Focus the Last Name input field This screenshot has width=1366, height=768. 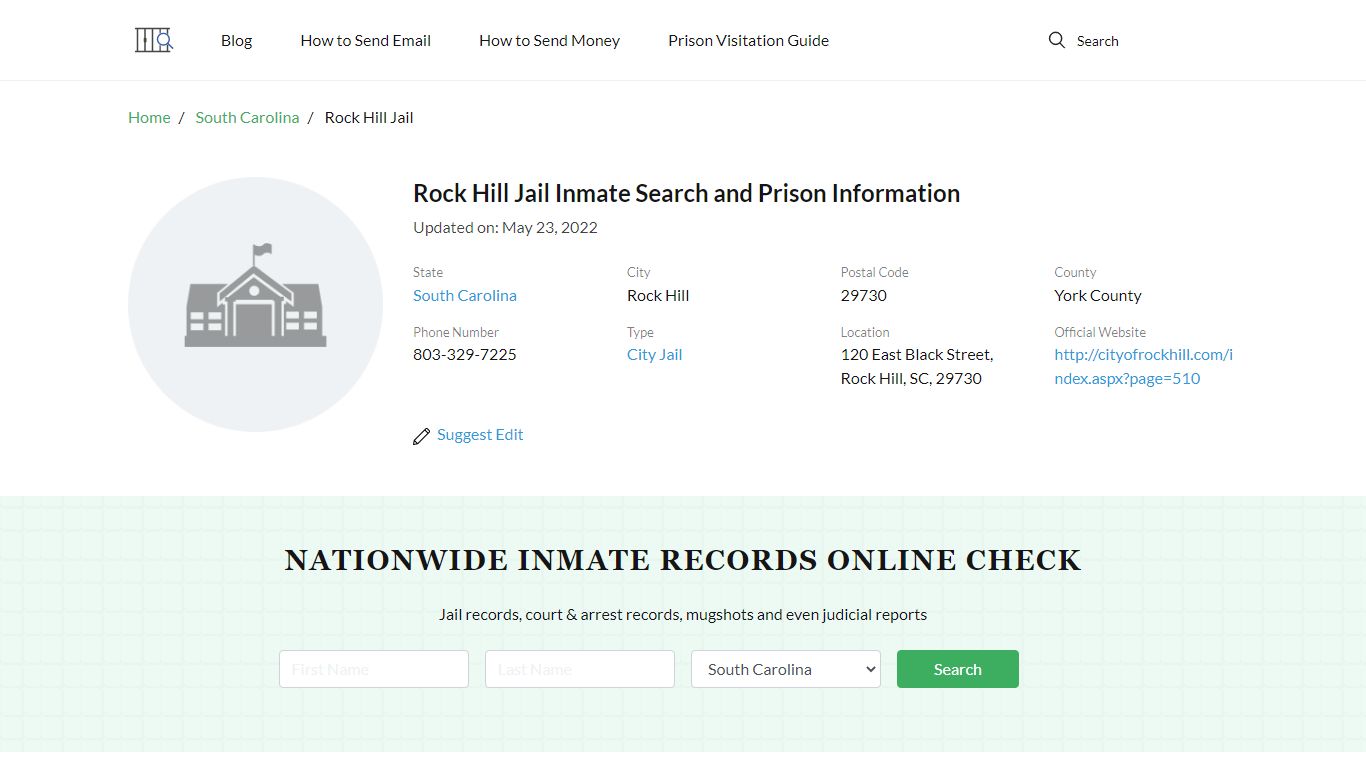point(580,669)
